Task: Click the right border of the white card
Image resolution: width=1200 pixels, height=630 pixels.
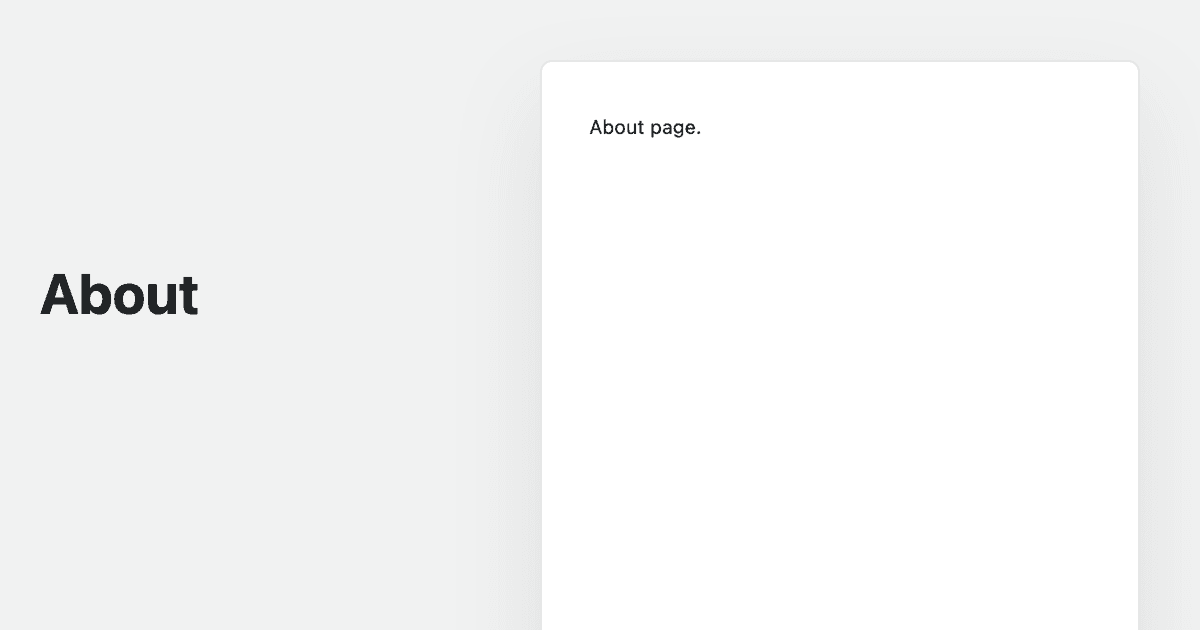Action: tap(1138, 345)
